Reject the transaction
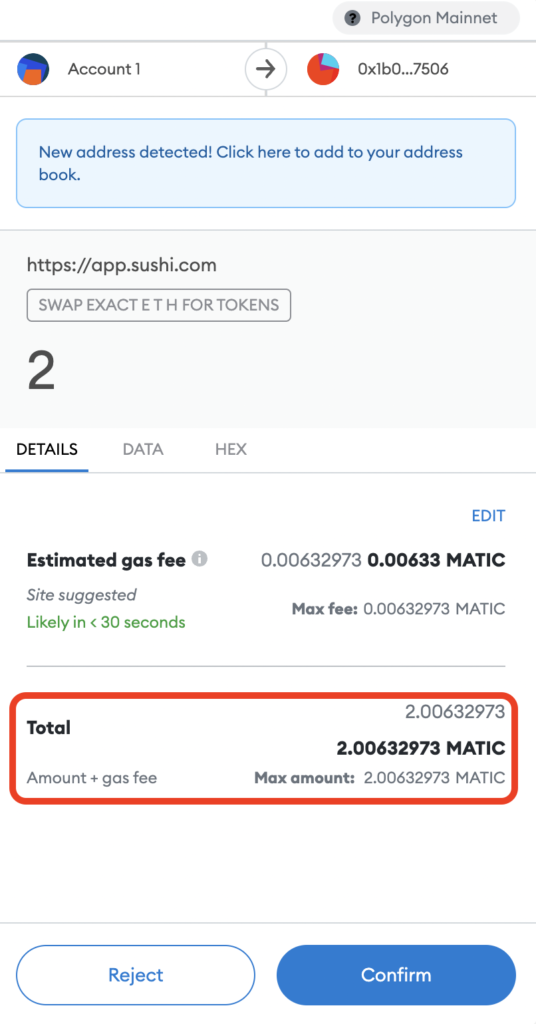 pyautogui.click(x=135, y=975)
